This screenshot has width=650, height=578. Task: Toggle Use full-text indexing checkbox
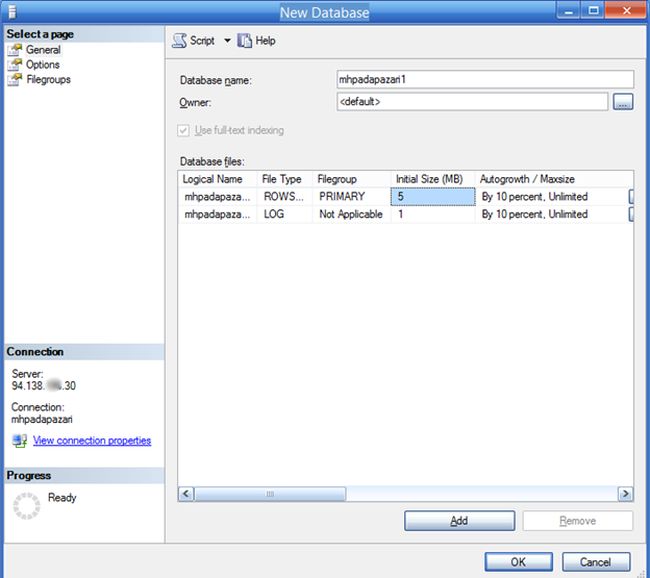183,130
